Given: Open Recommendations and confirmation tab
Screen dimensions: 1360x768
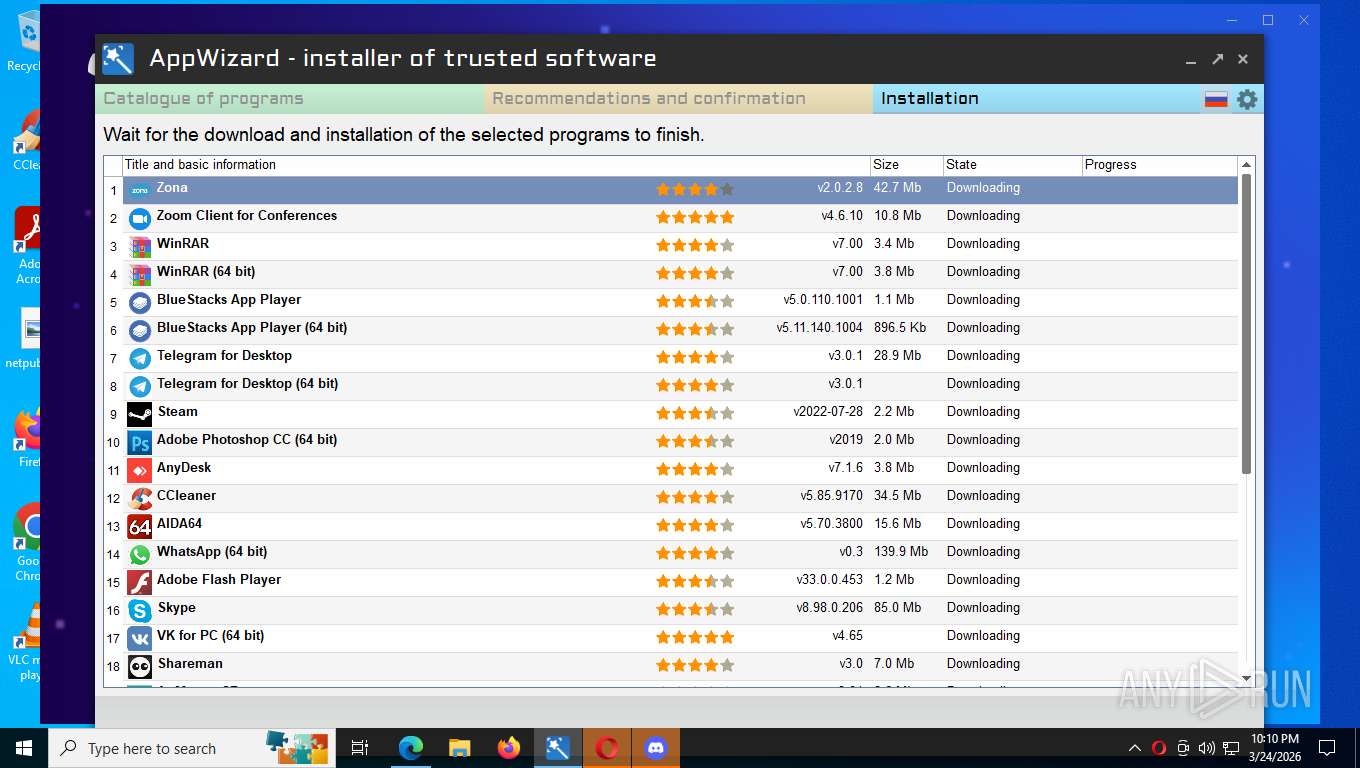Looking at the screenshot, I should click(679, 99).
